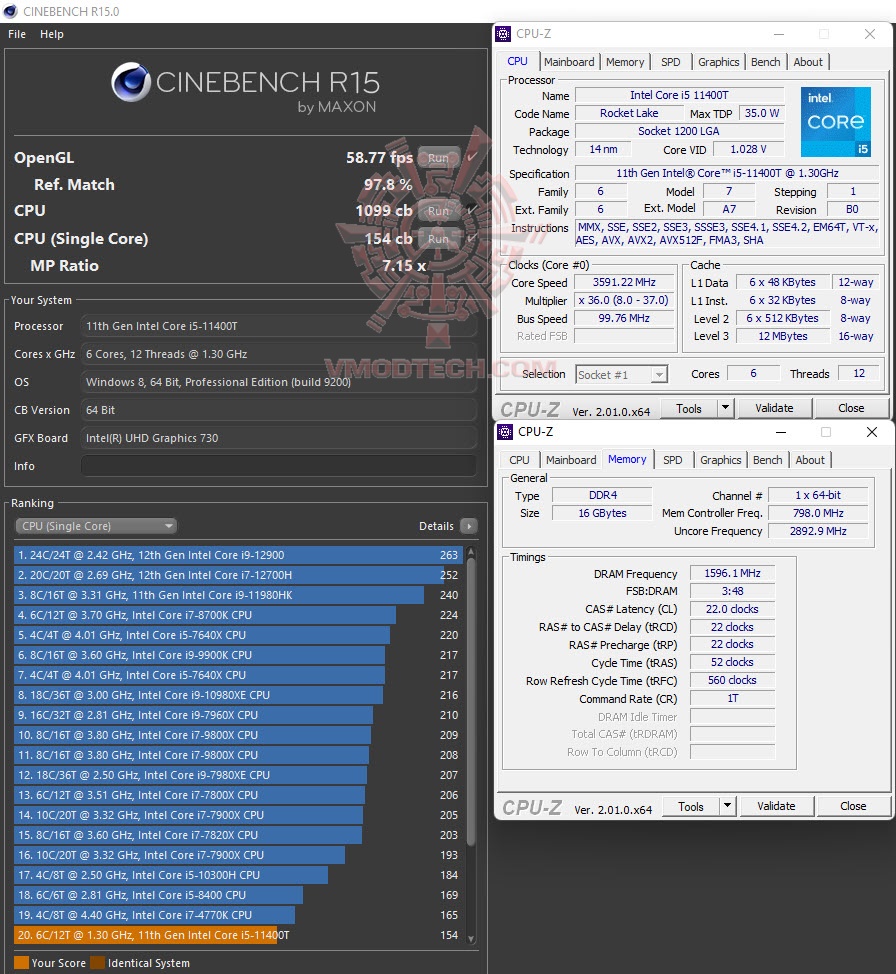The width and height of the screenshot is (896, 974).
Task: Select ranking row 4 Core i7-8700K
Action: 237,615
